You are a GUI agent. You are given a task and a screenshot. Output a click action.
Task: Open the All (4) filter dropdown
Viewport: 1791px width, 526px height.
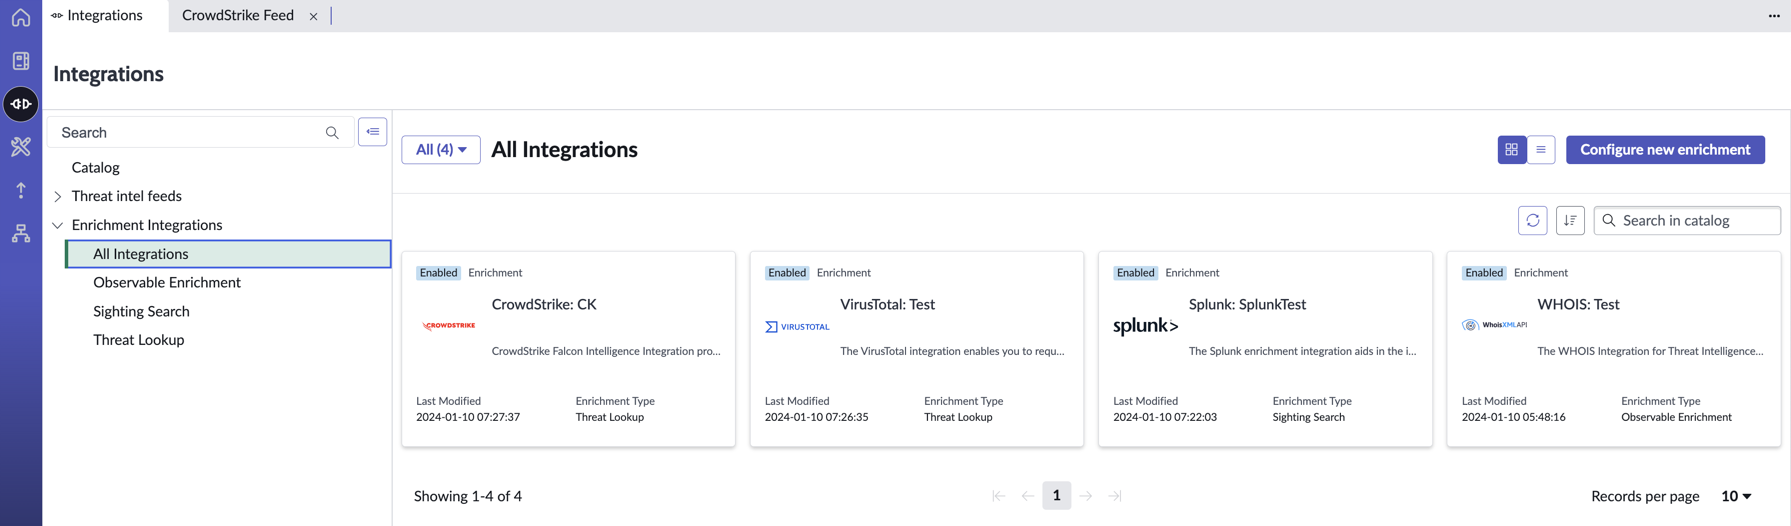click(x=441, y=150)
